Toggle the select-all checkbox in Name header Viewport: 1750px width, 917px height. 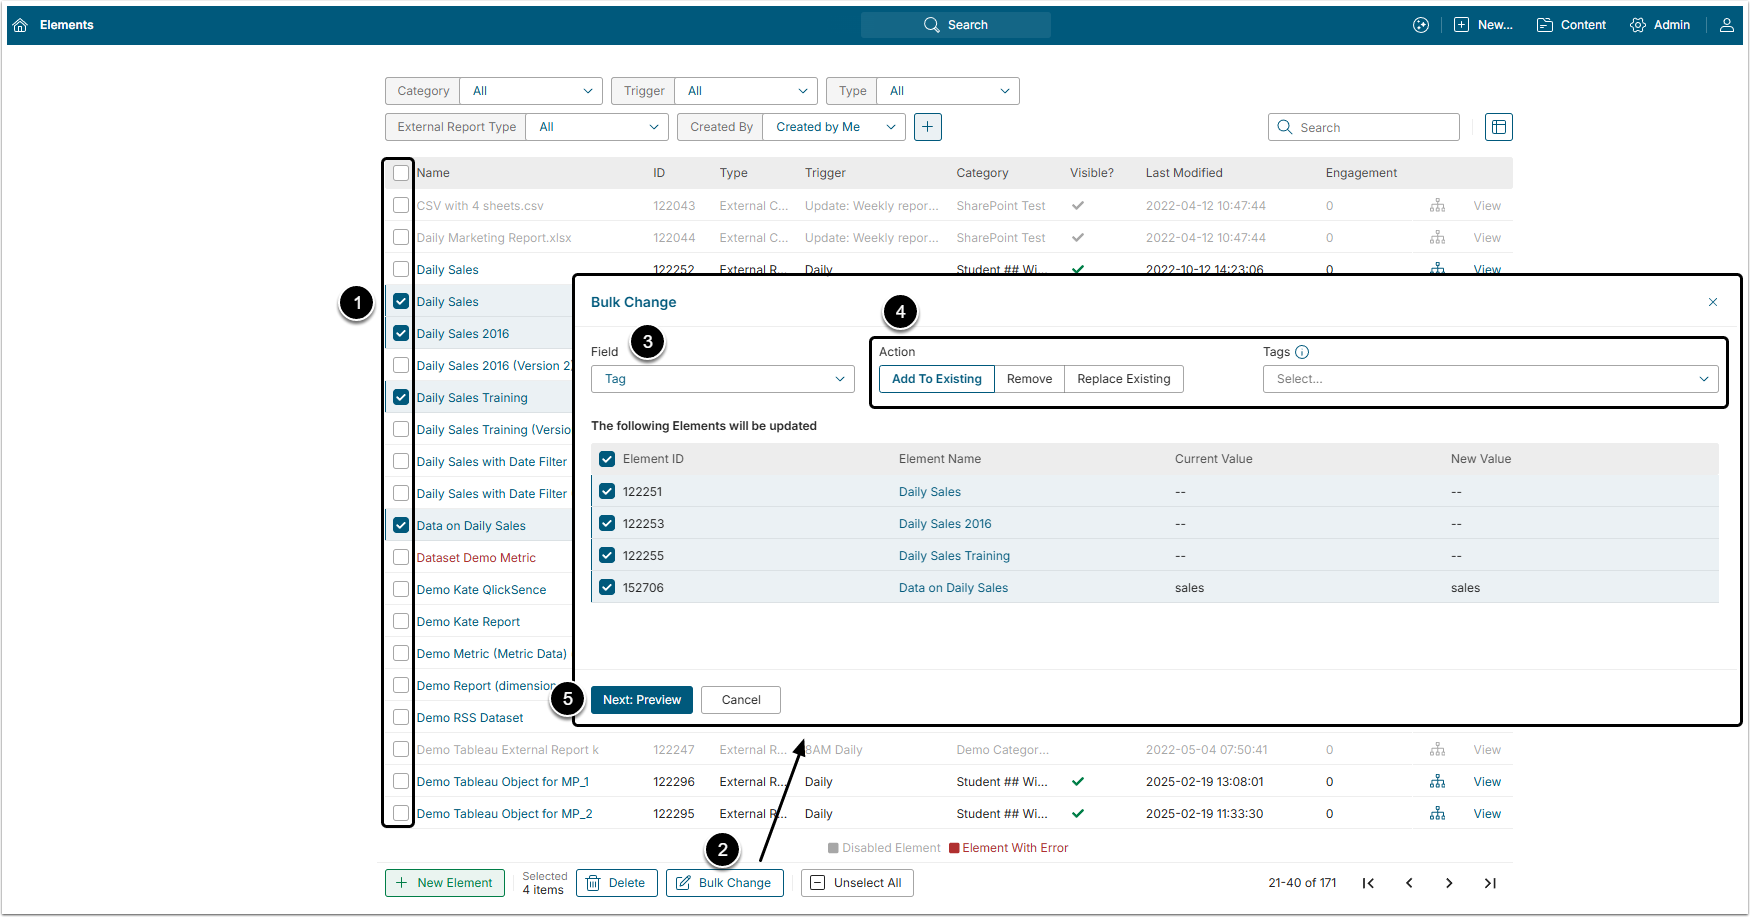(x=401, y=173)
